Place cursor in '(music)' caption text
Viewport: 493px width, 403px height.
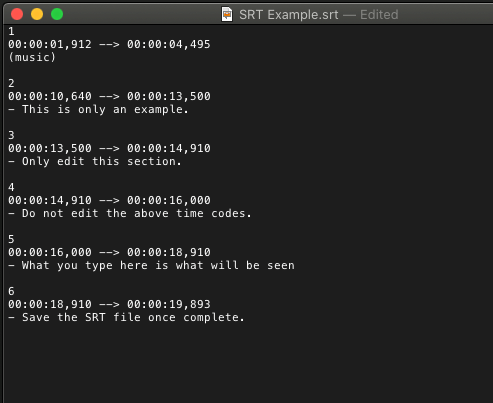32,57
